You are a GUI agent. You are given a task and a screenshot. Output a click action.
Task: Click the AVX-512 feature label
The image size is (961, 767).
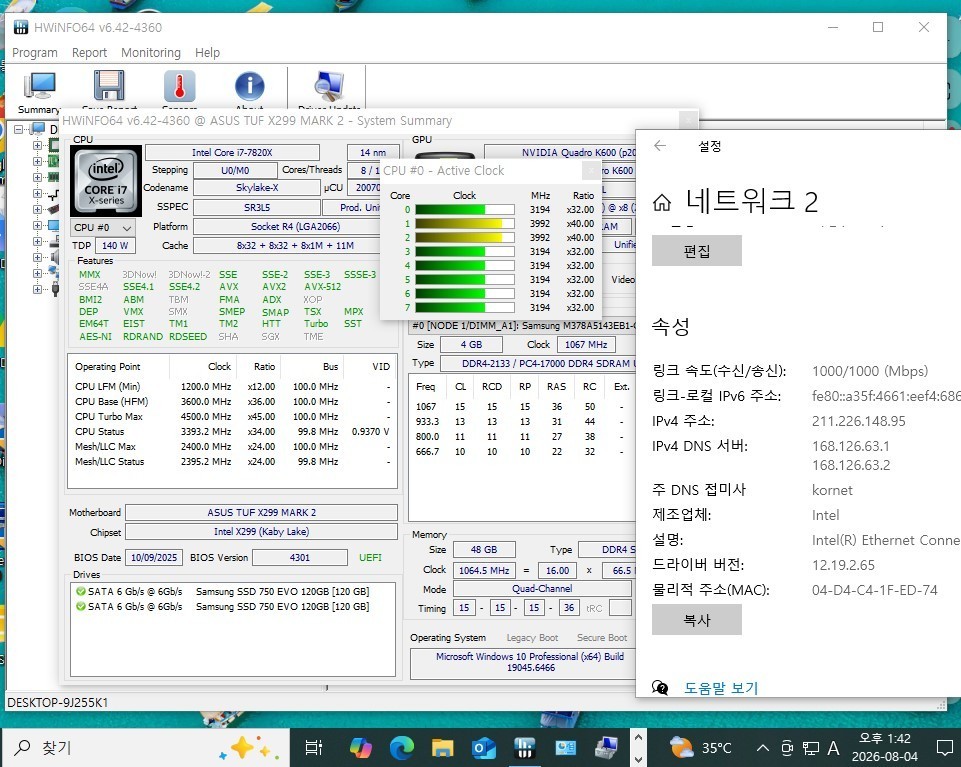[322, 287]
